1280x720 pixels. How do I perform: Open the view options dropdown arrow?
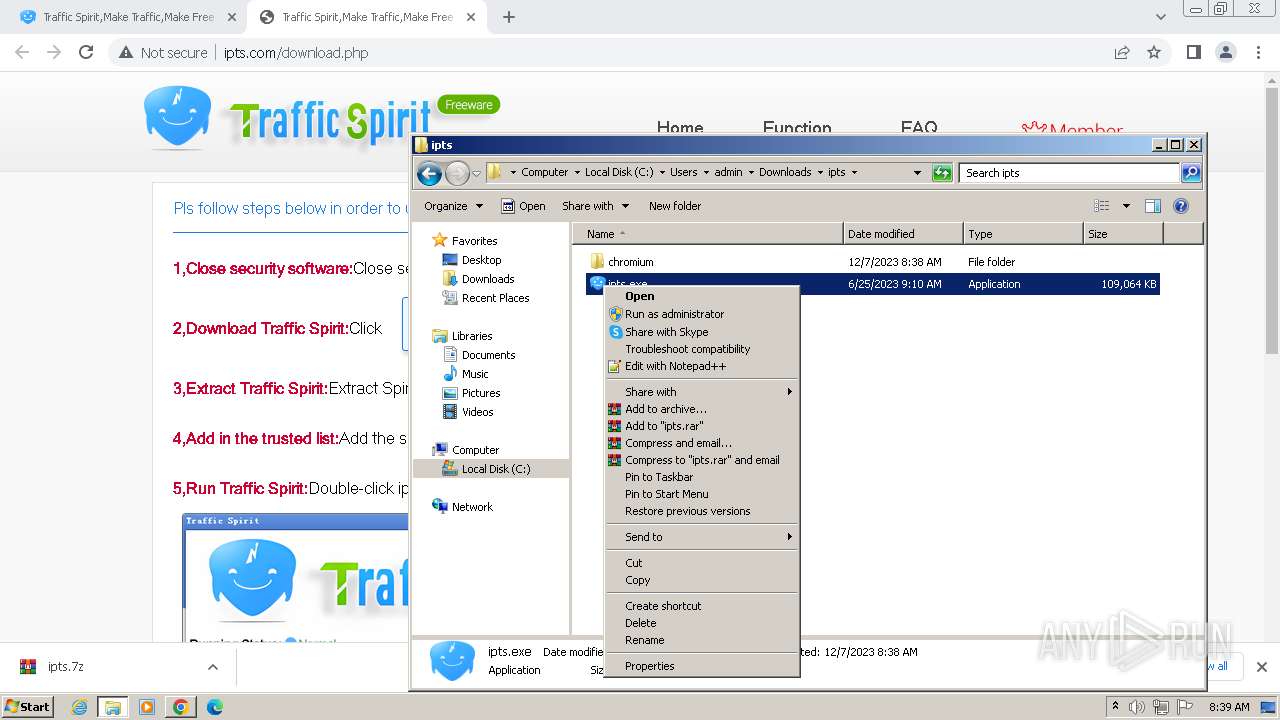(x=1126, y=206)
